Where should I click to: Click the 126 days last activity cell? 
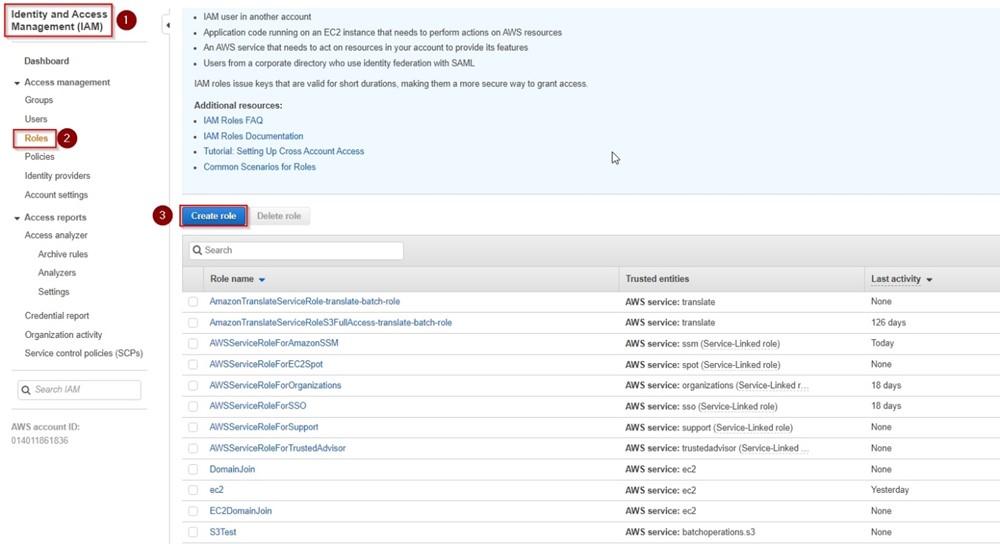[x=888, y=323]
